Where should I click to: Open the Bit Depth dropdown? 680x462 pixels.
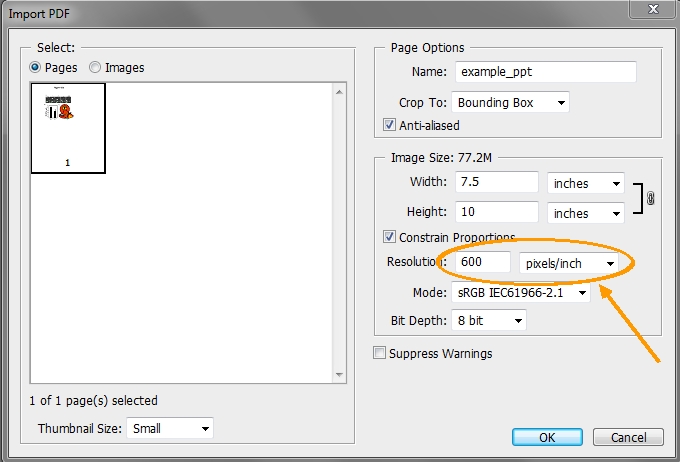[489, 320]
